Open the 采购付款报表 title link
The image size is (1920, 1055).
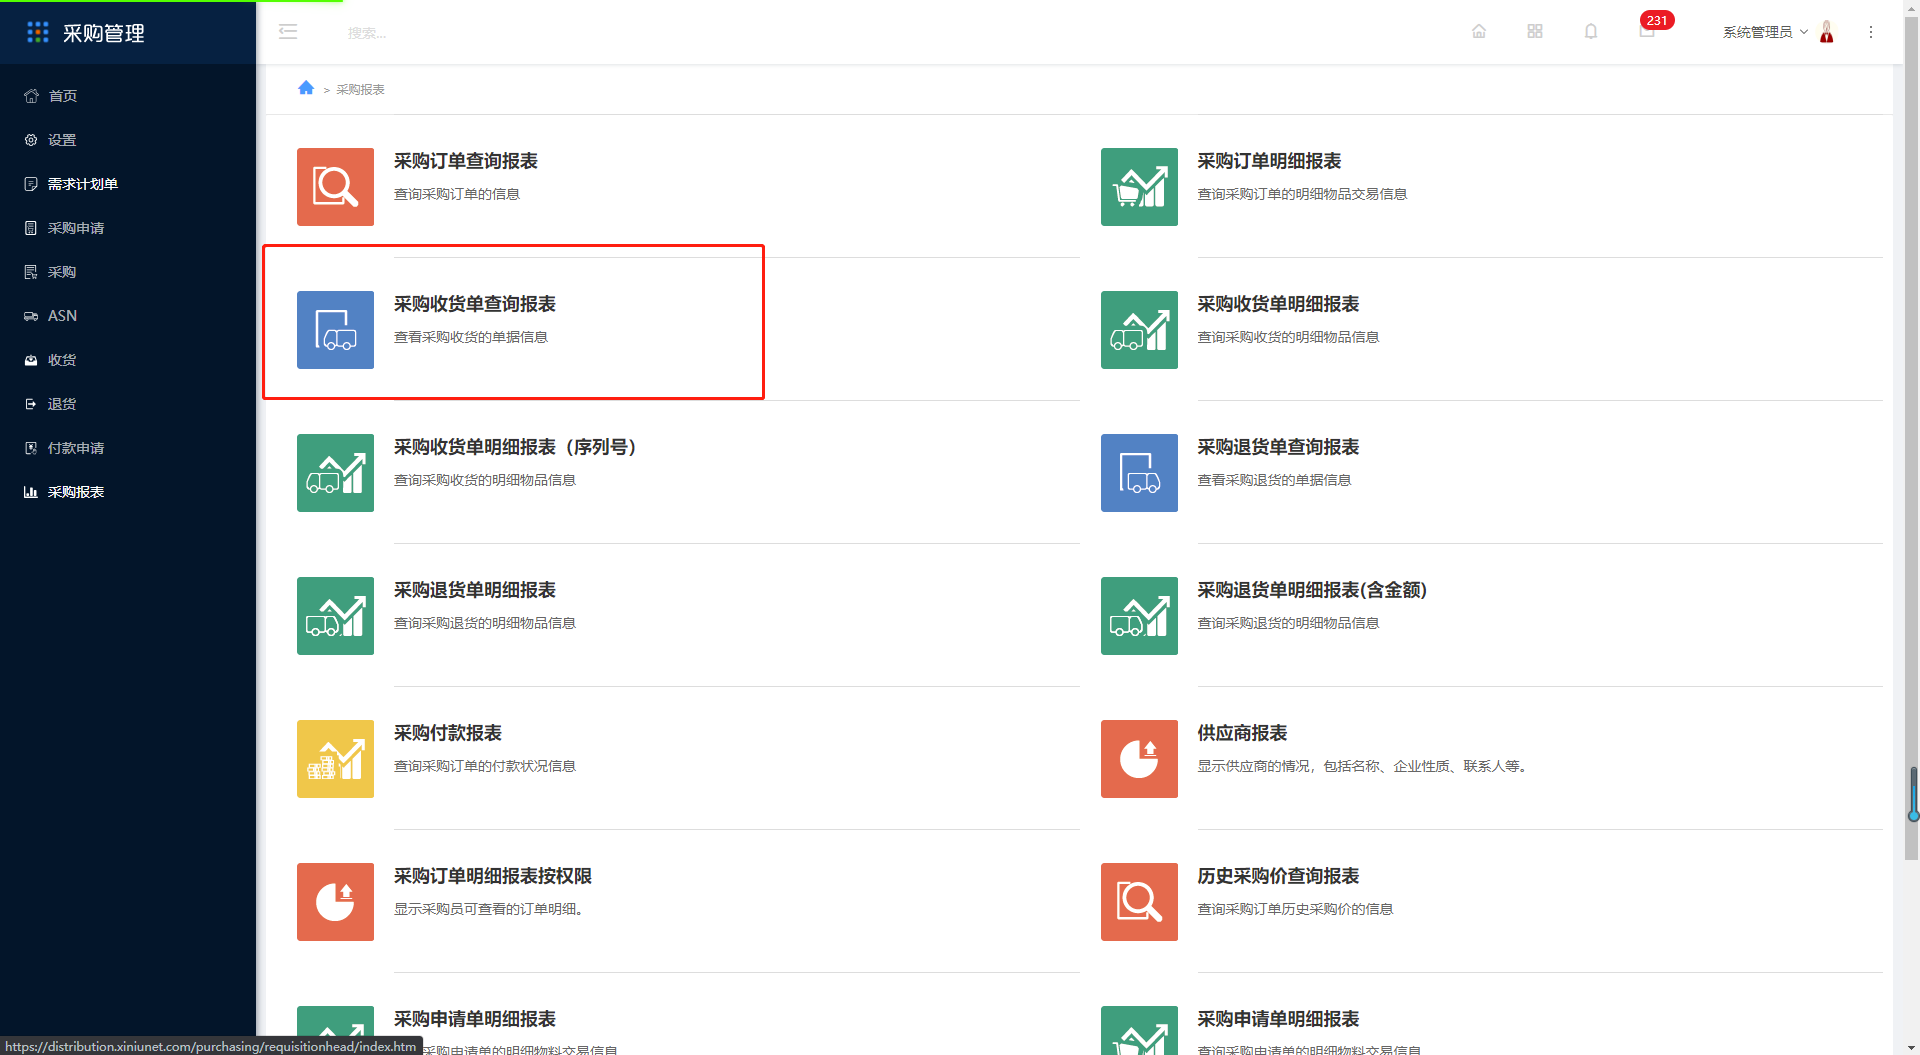447,733
